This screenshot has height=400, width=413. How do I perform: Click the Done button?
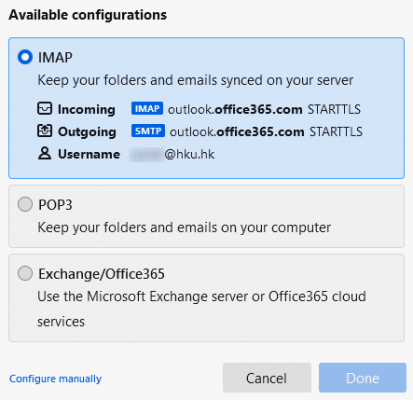[x=363, y=378]
